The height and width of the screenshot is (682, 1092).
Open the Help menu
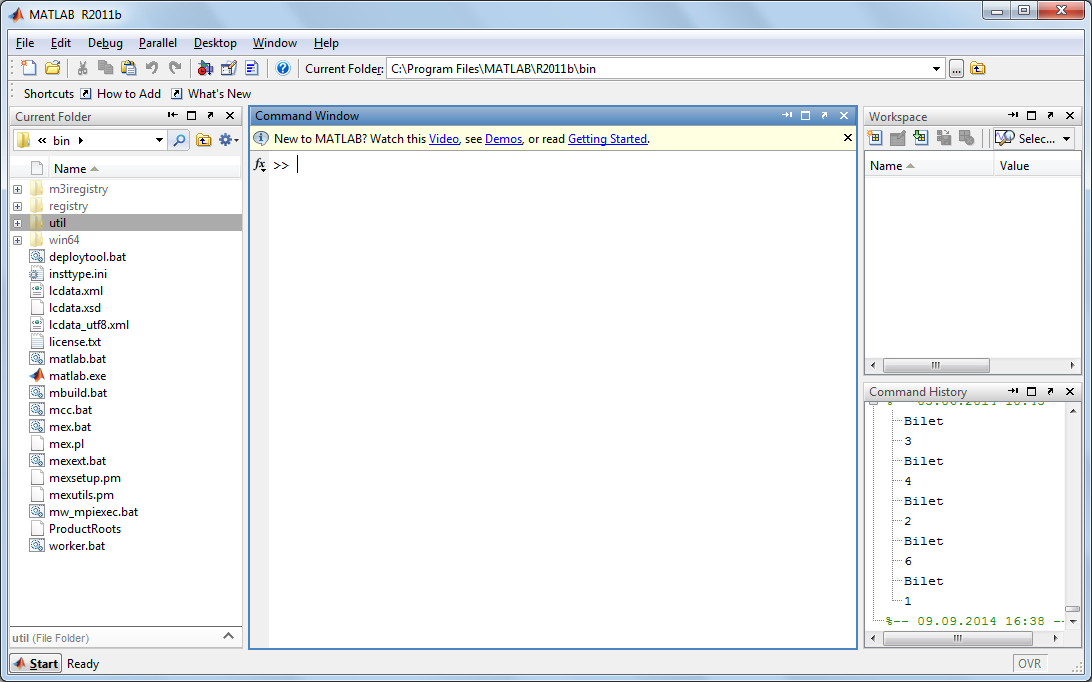326,42
